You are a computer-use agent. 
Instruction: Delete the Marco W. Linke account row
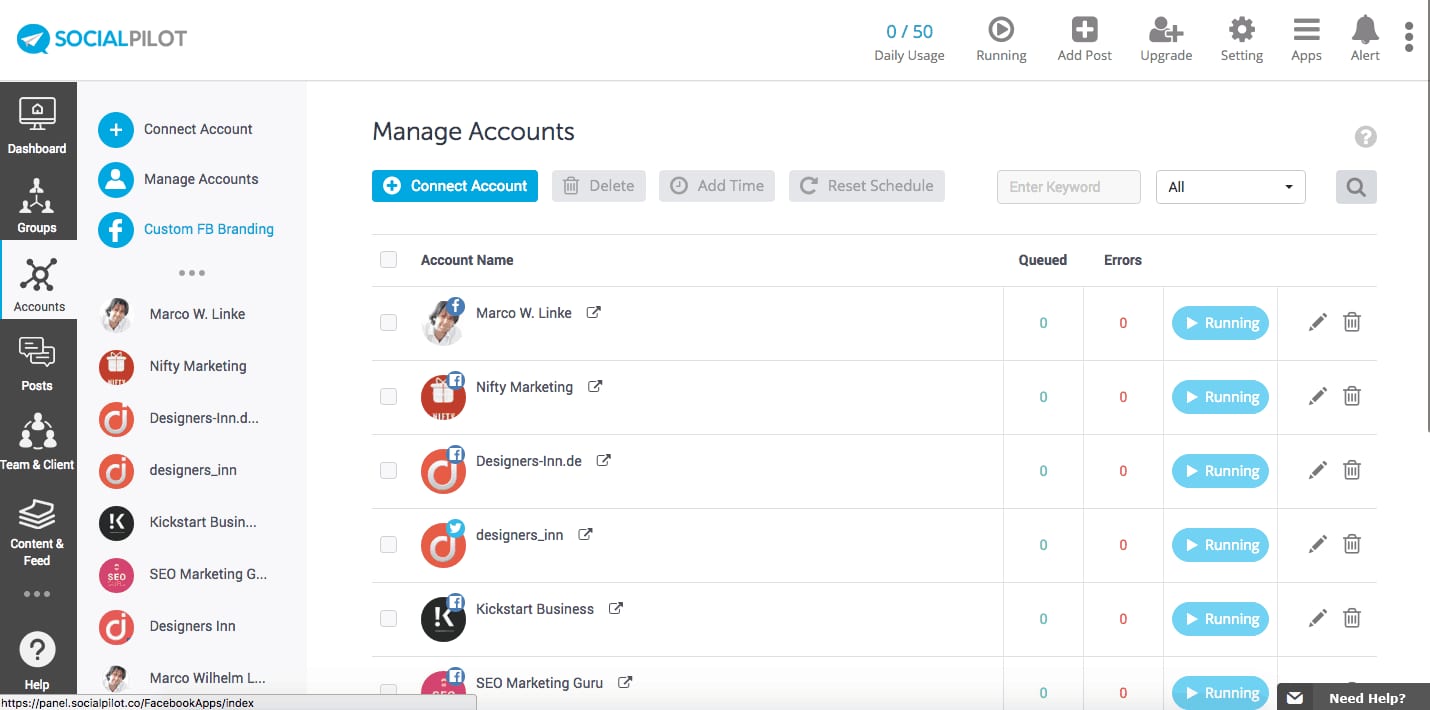(x=1352, y=322)
